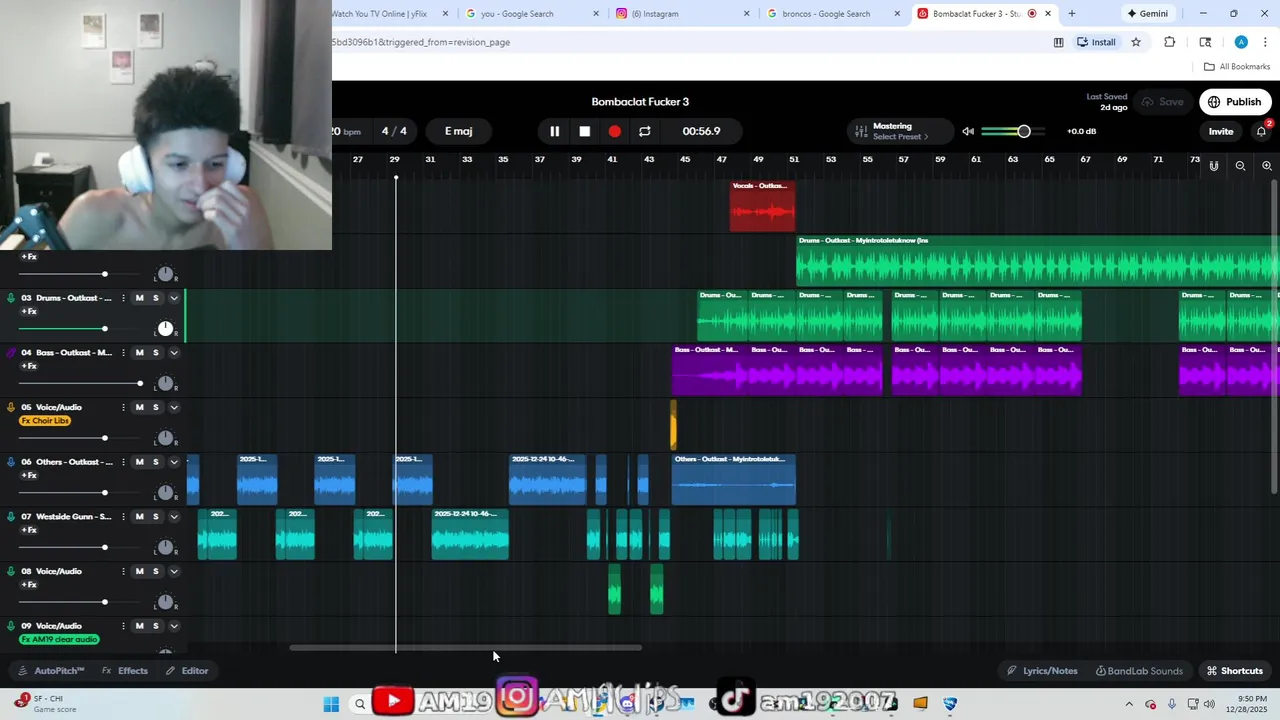This screenshot has height=720, width=1280.
Task: Click the blue microphone icon of track 06 Others
Action: point(11,462)
